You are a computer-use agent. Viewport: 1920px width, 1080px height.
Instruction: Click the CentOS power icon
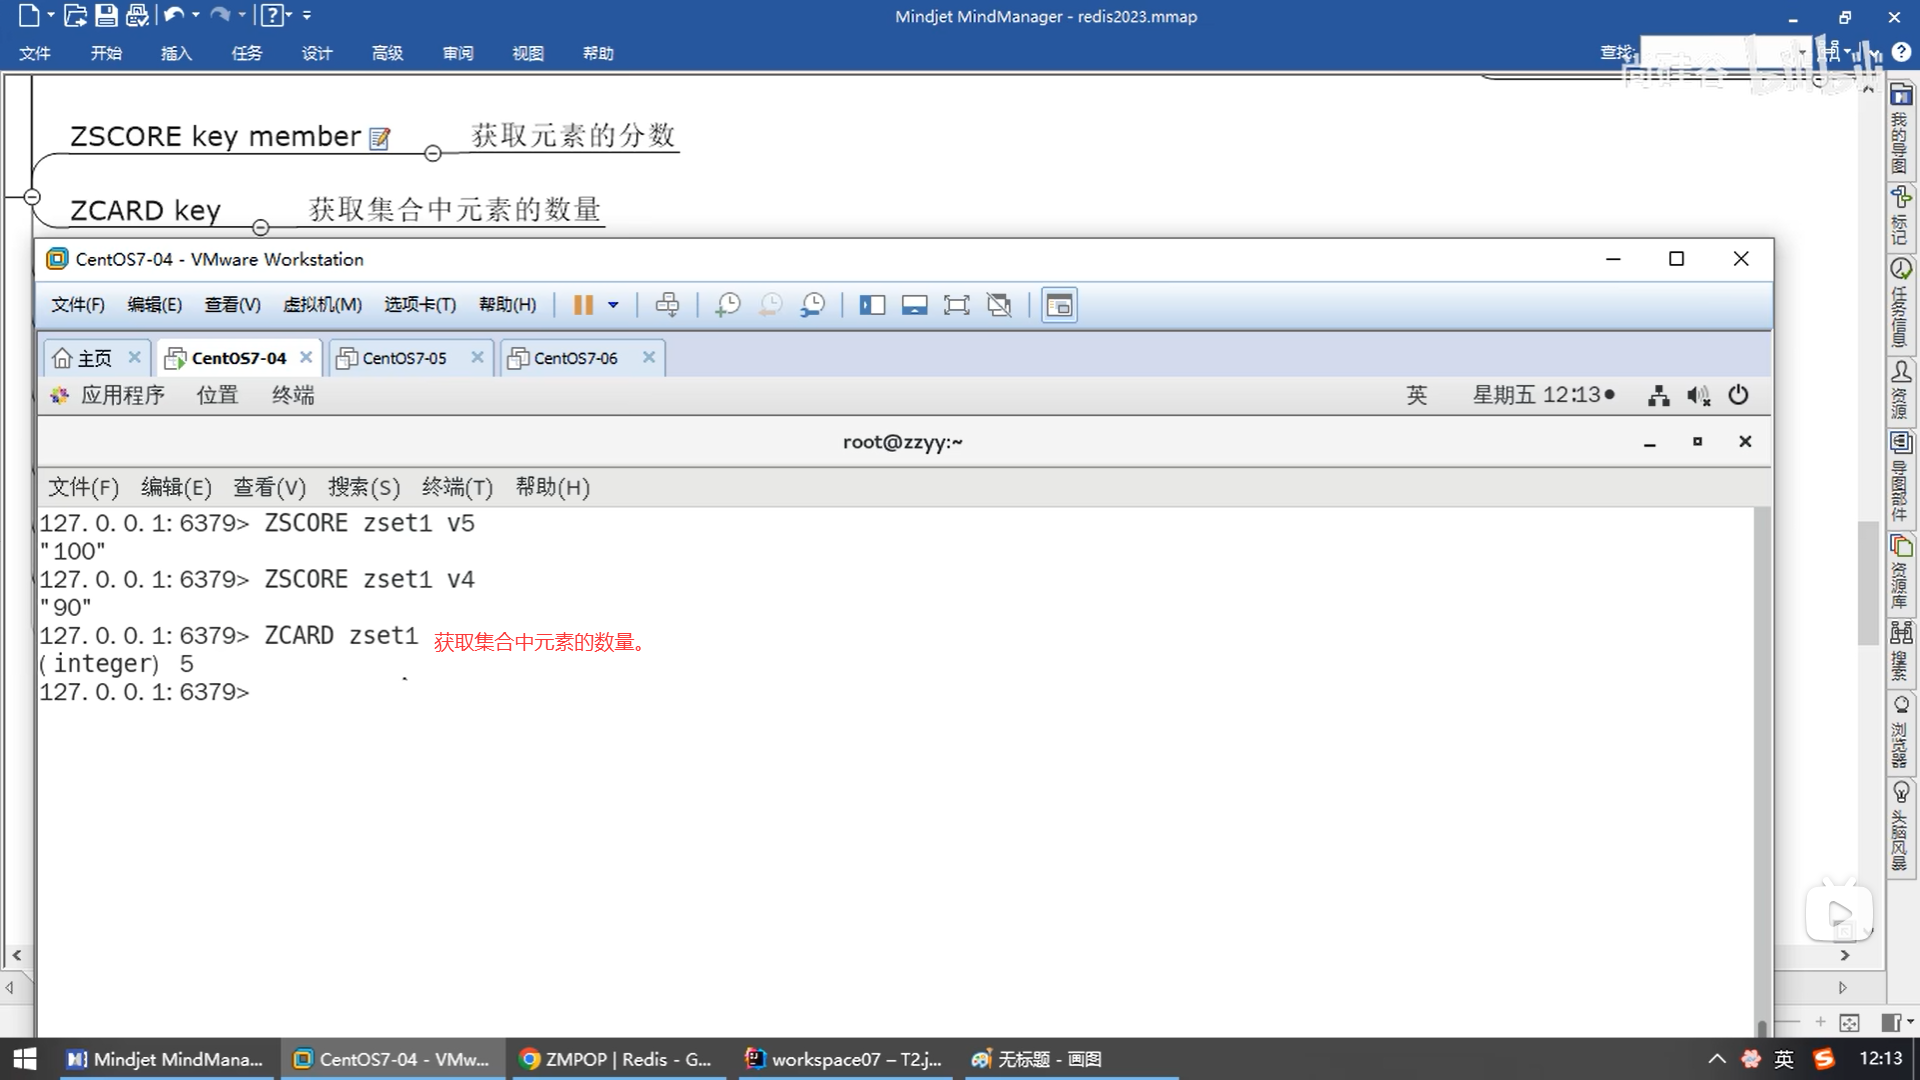point(1738,395)
